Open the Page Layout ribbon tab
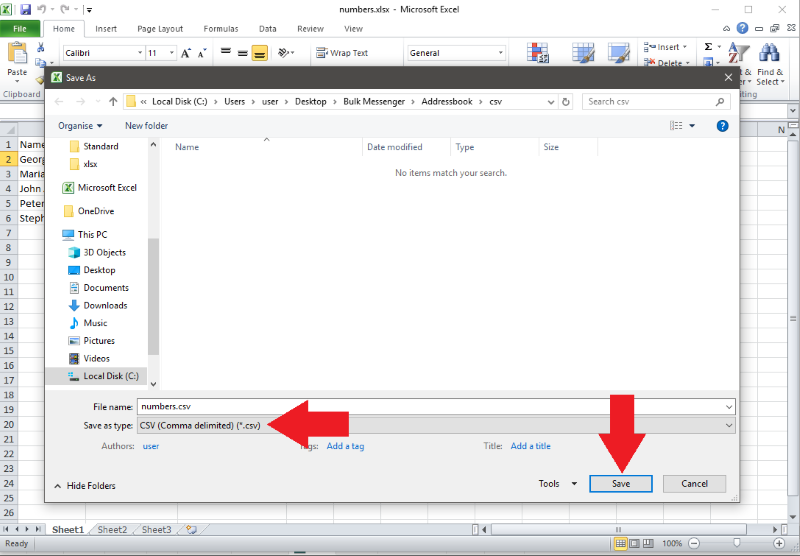The width and height of the screenshot is (800, 556). tap(160, 29)
